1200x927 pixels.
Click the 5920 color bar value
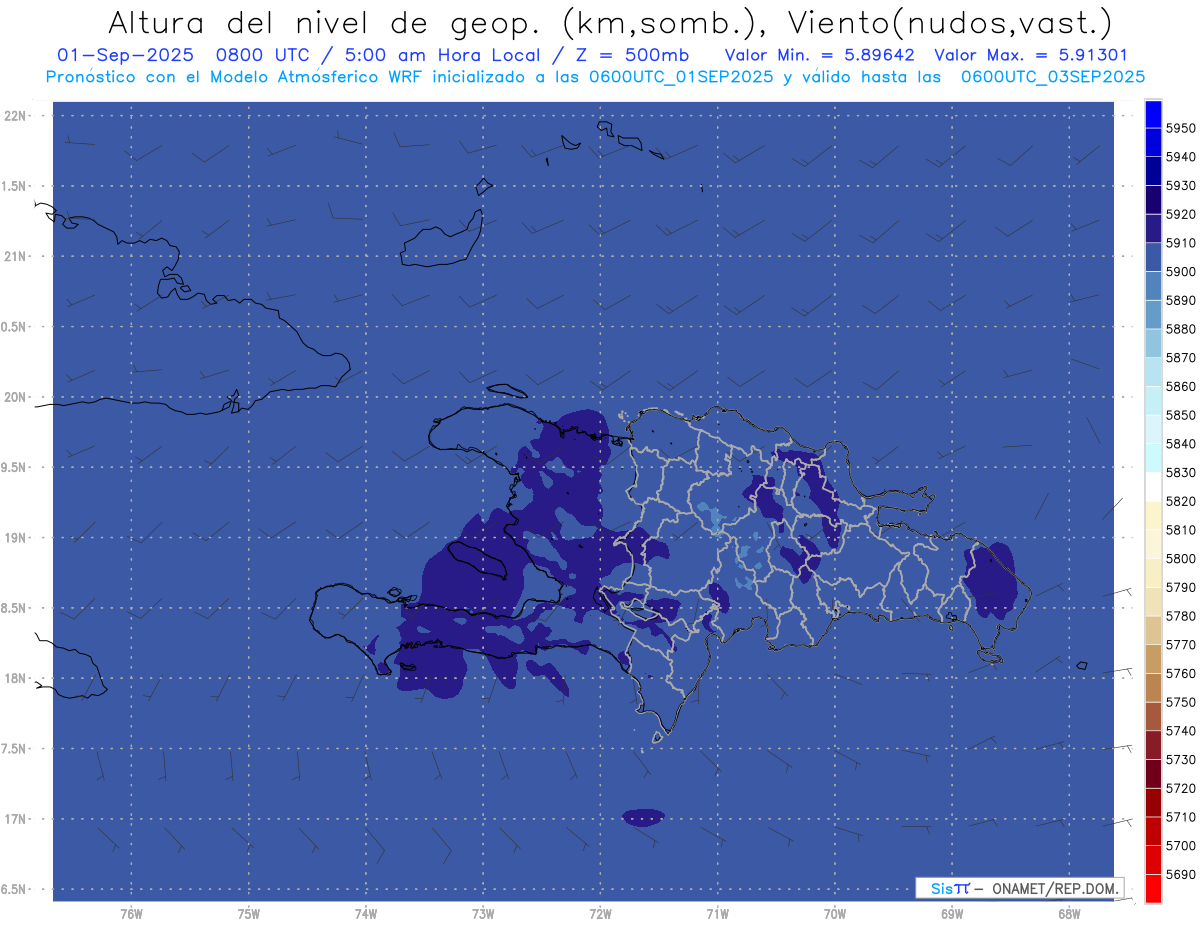pyautogui.click(x=1180, y=214)
